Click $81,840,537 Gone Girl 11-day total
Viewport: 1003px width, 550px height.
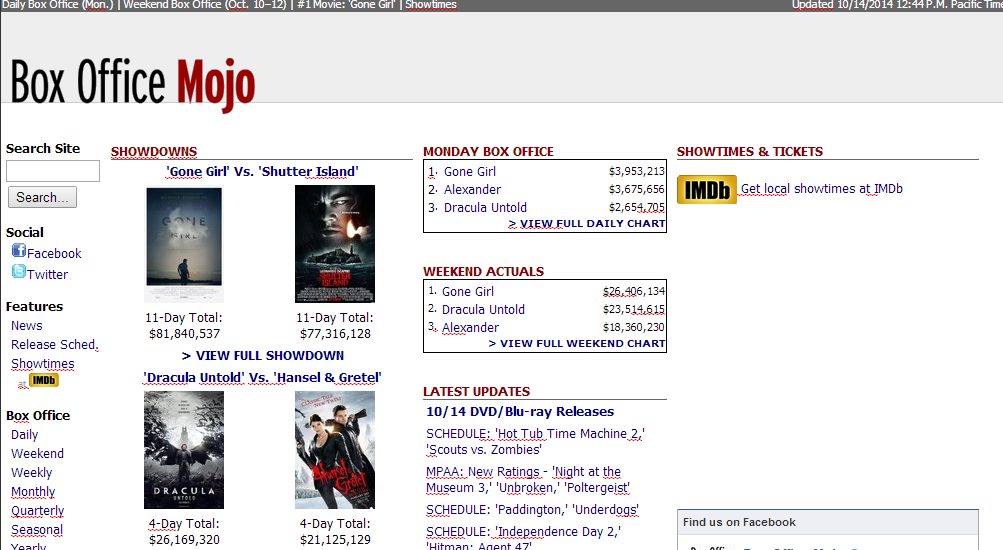pos(184,334)
